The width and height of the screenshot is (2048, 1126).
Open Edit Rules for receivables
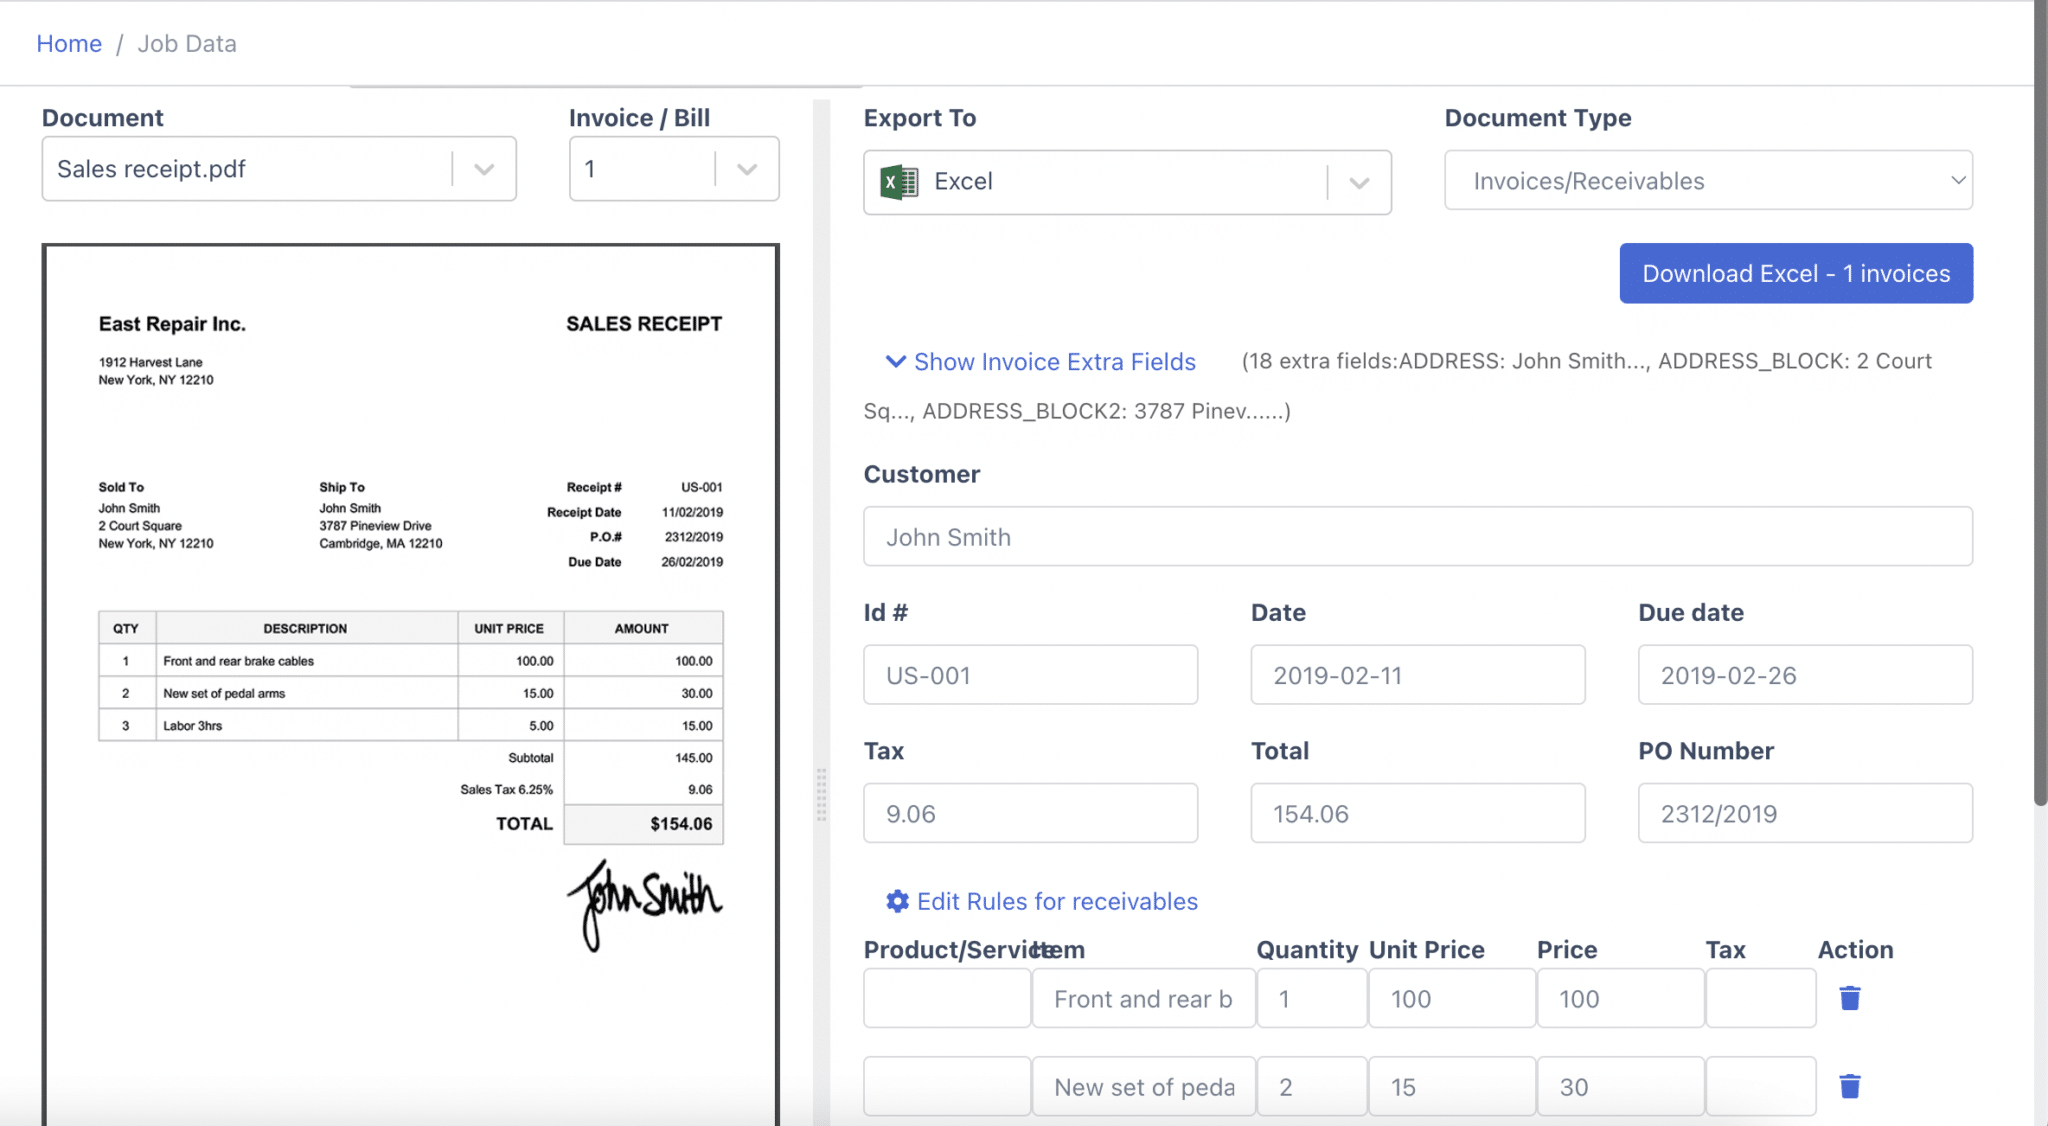tap(1056, 901)
